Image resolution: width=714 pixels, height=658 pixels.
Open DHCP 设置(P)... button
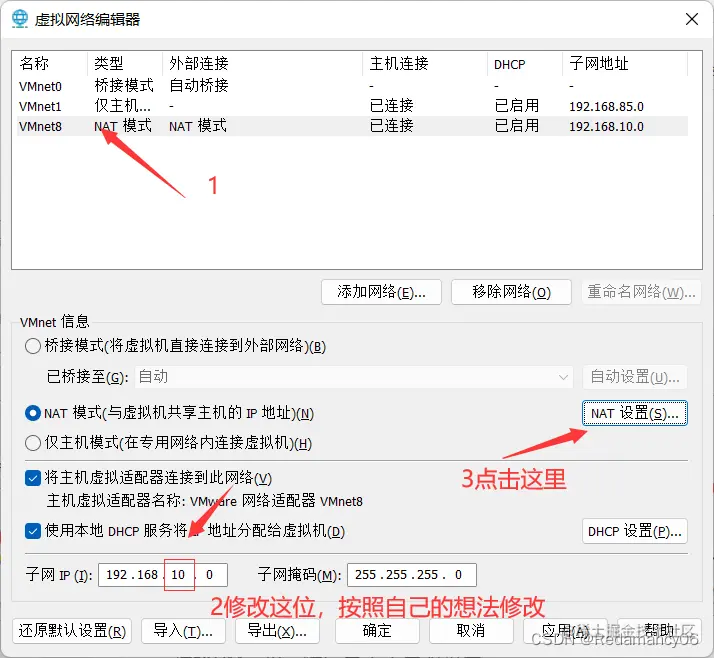635,531
